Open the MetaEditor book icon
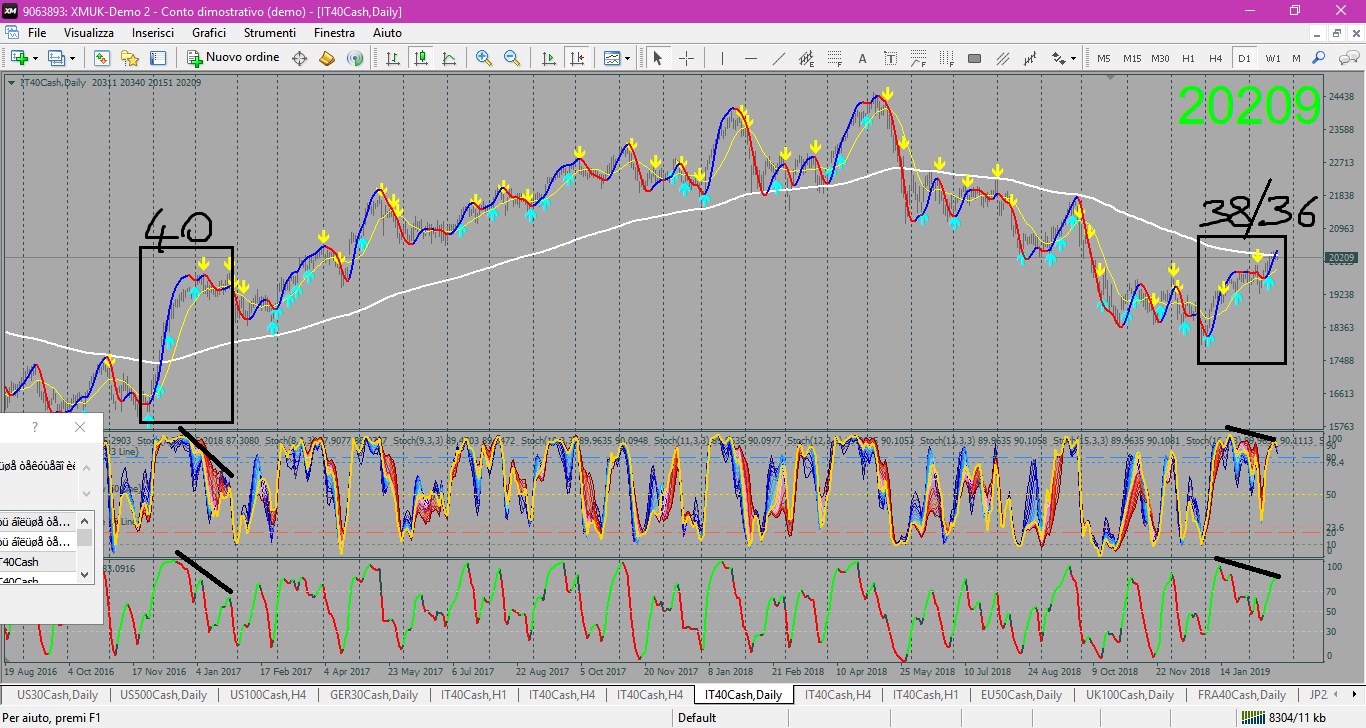The width and height of the screenshot is (1366, 728). click(x=326, y=58)
